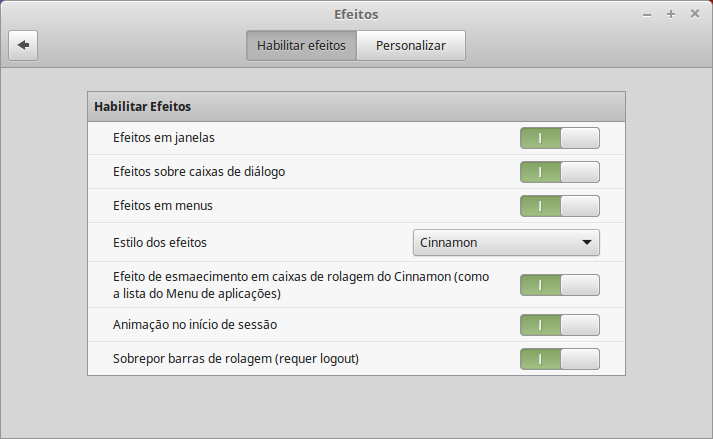Maximize the Efeitos window
The image size is (713, 439).
pos(670,14)
